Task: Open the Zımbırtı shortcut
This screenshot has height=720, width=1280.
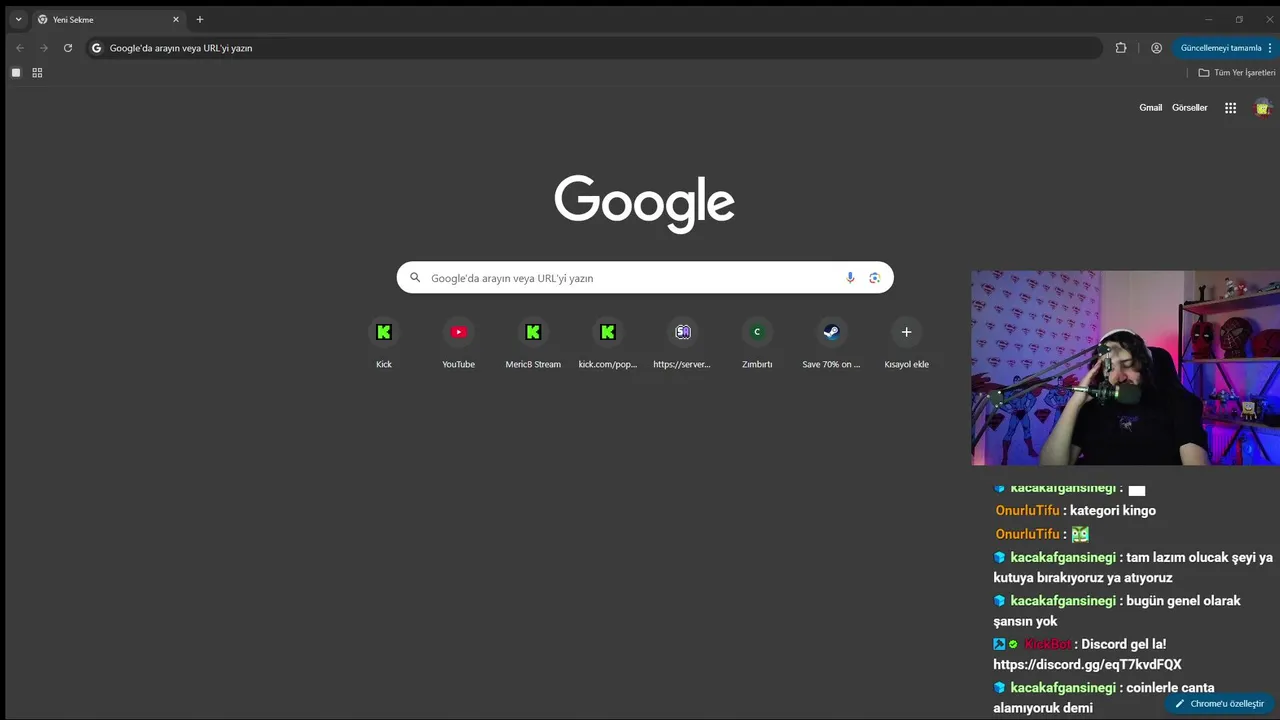Action: pos(757,343)
